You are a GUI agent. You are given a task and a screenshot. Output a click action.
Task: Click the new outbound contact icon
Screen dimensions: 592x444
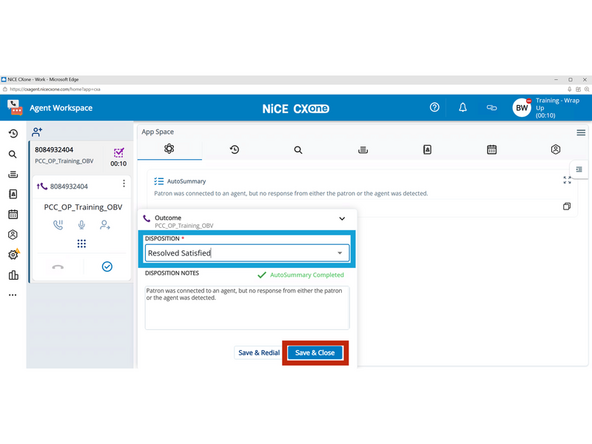tap(37, 132)
